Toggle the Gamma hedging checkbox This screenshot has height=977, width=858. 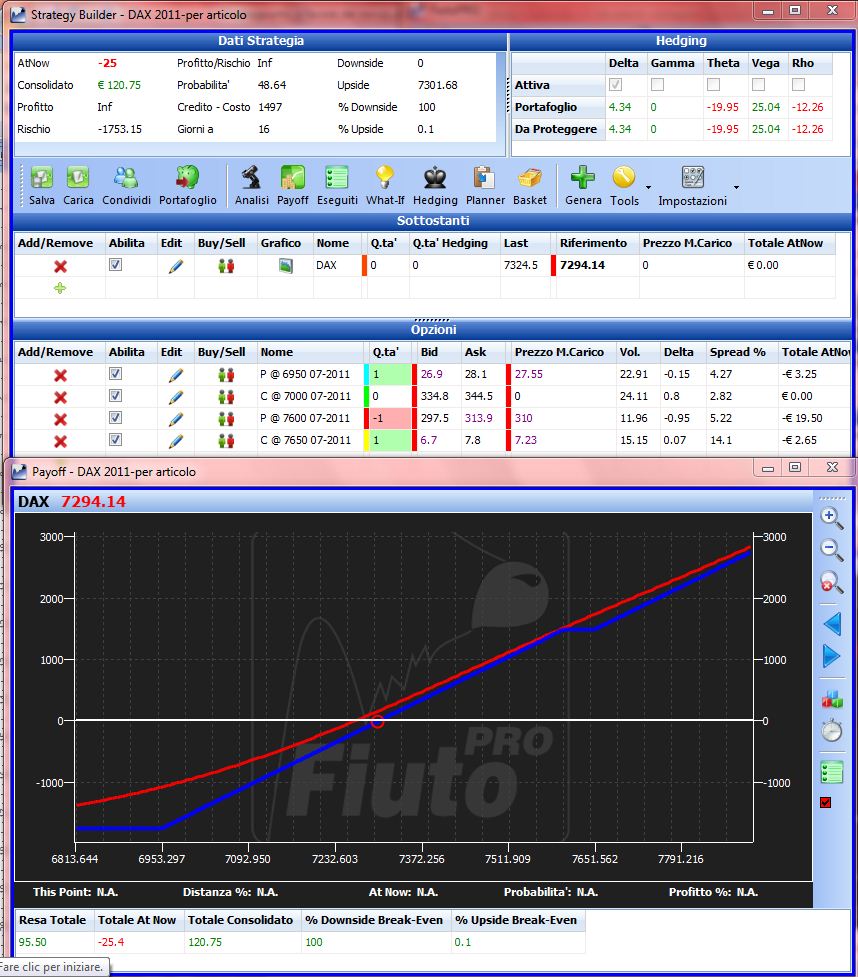click(x=657, y=85)
